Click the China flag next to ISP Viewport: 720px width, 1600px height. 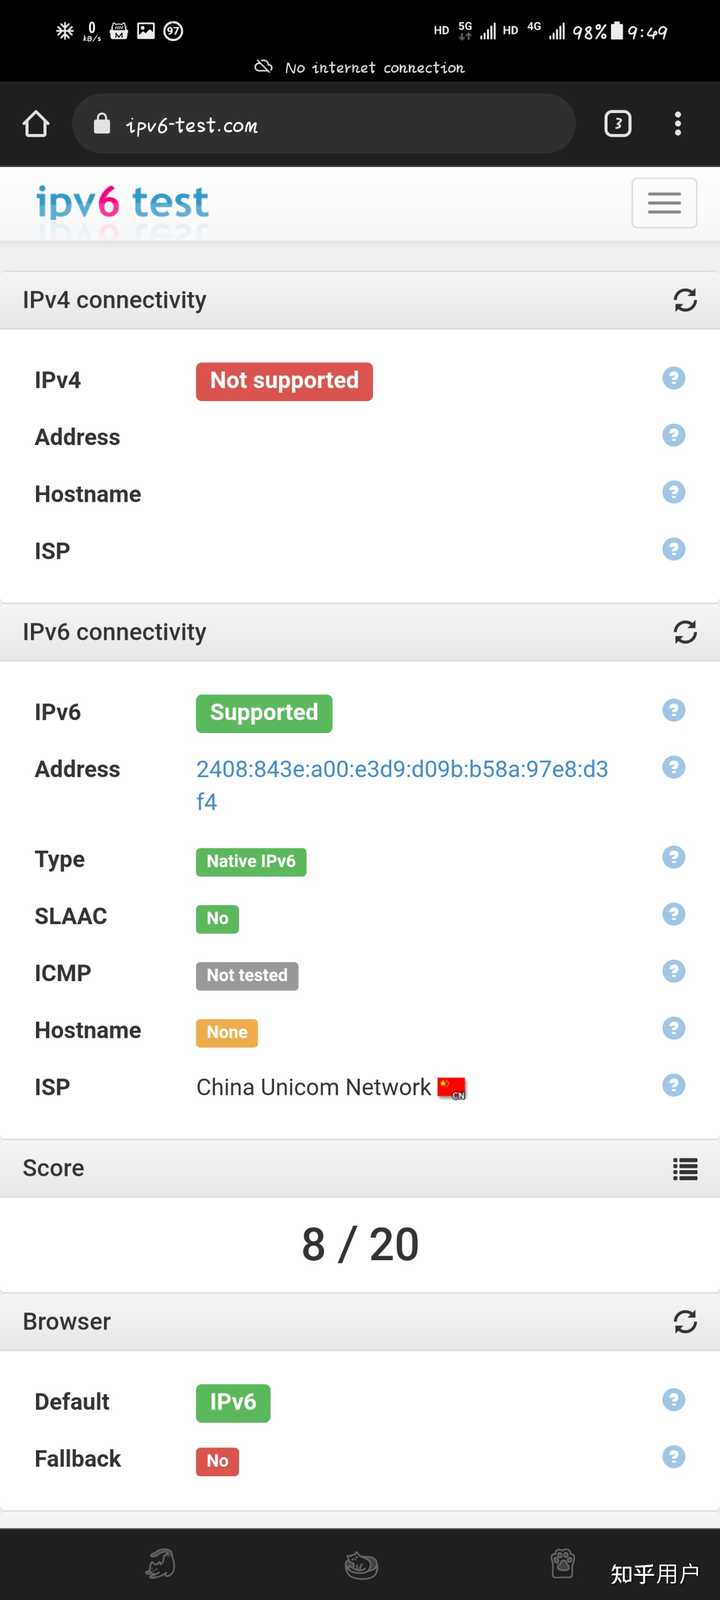(x=451, y=1088)
